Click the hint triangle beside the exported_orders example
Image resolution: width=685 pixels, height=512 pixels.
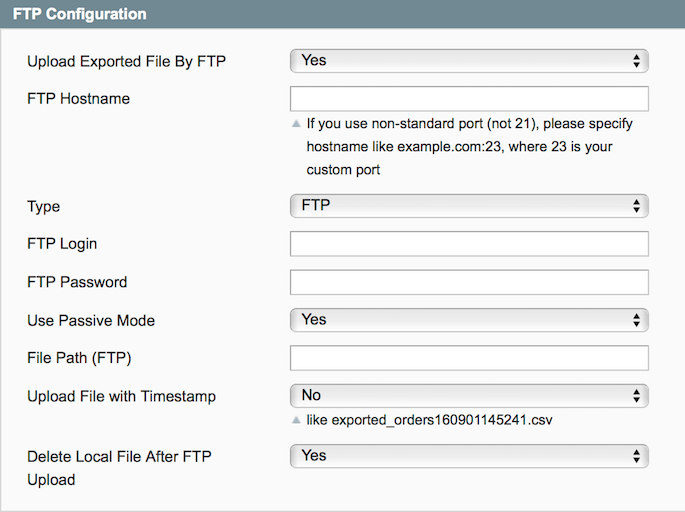[x=295, y=420]
